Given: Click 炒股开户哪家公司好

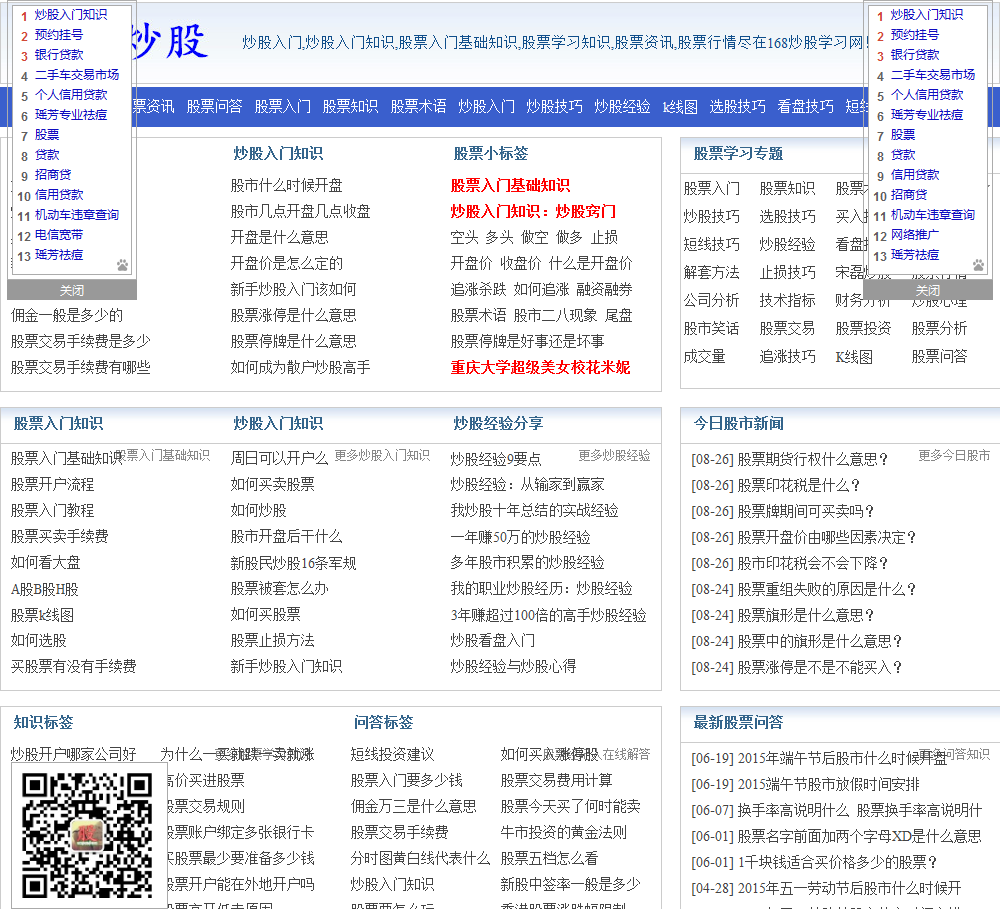Looking at the screenshot, I should 73,755.
